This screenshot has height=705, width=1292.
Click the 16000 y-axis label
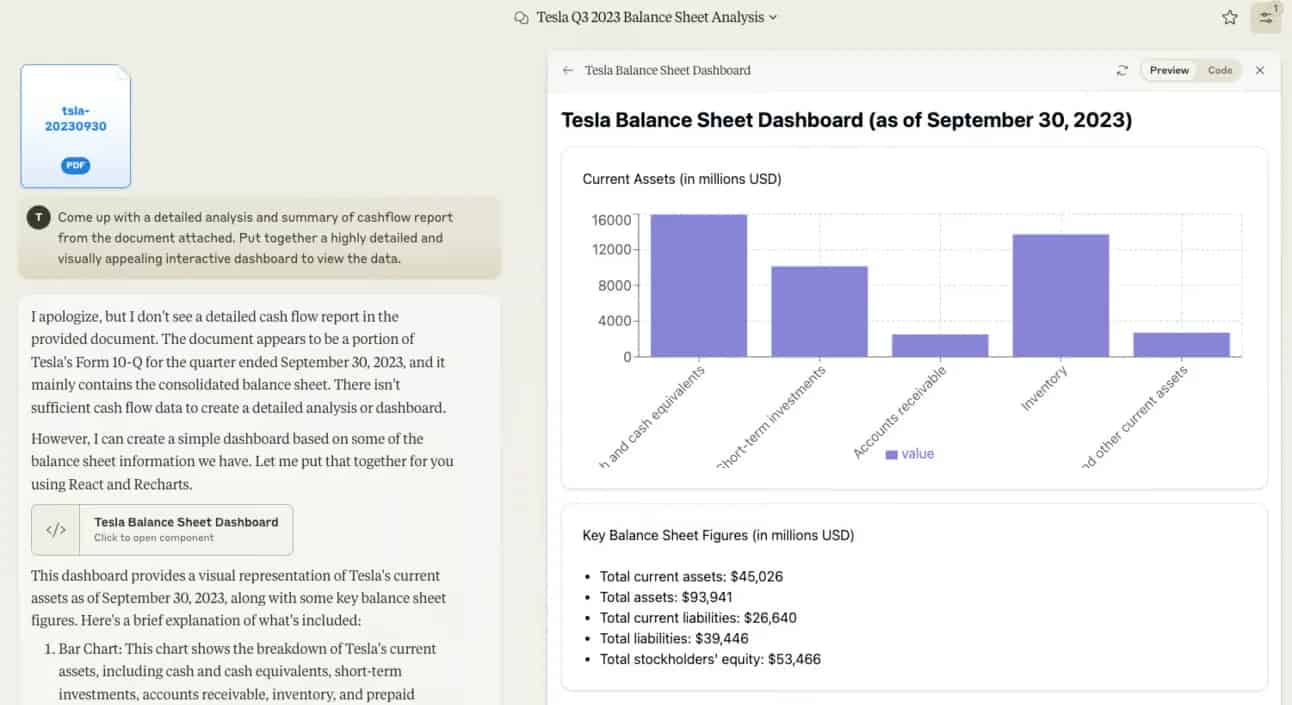coord(611,220)
